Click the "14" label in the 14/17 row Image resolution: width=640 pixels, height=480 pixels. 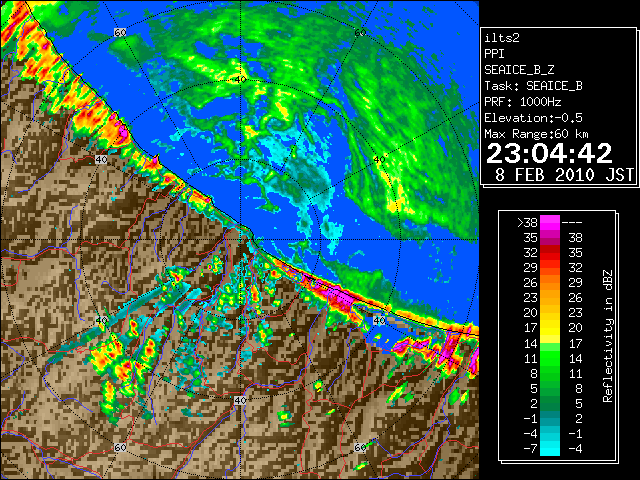(x=530, y=343)
